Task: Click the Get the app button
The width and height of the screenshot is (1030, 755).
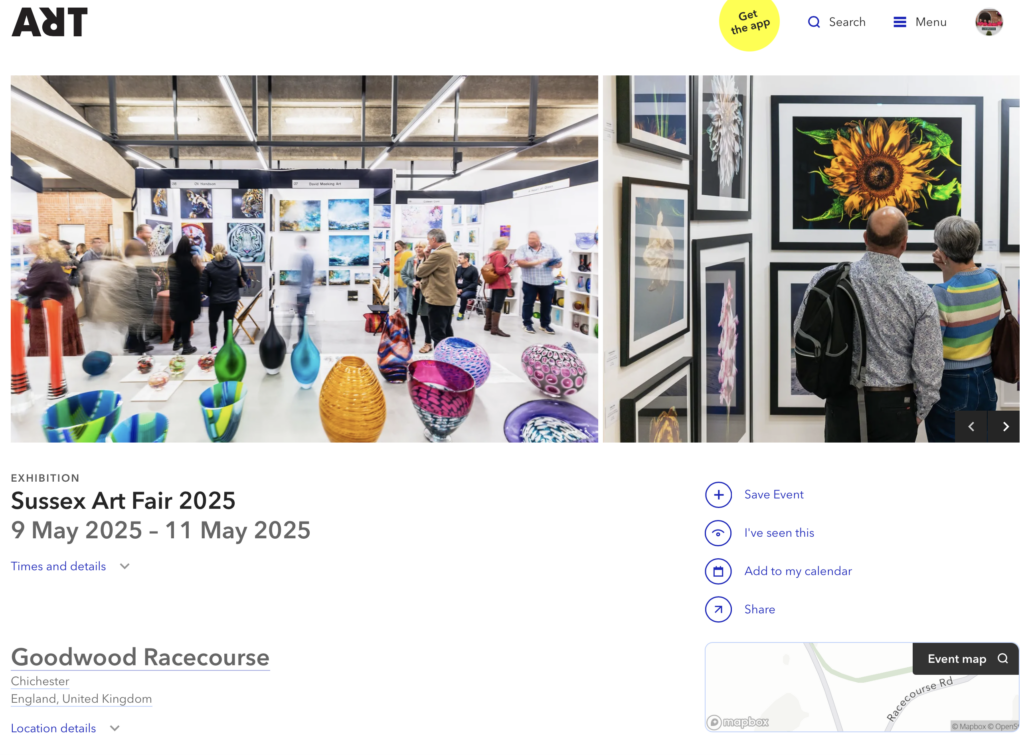Action: click(749, 24)
